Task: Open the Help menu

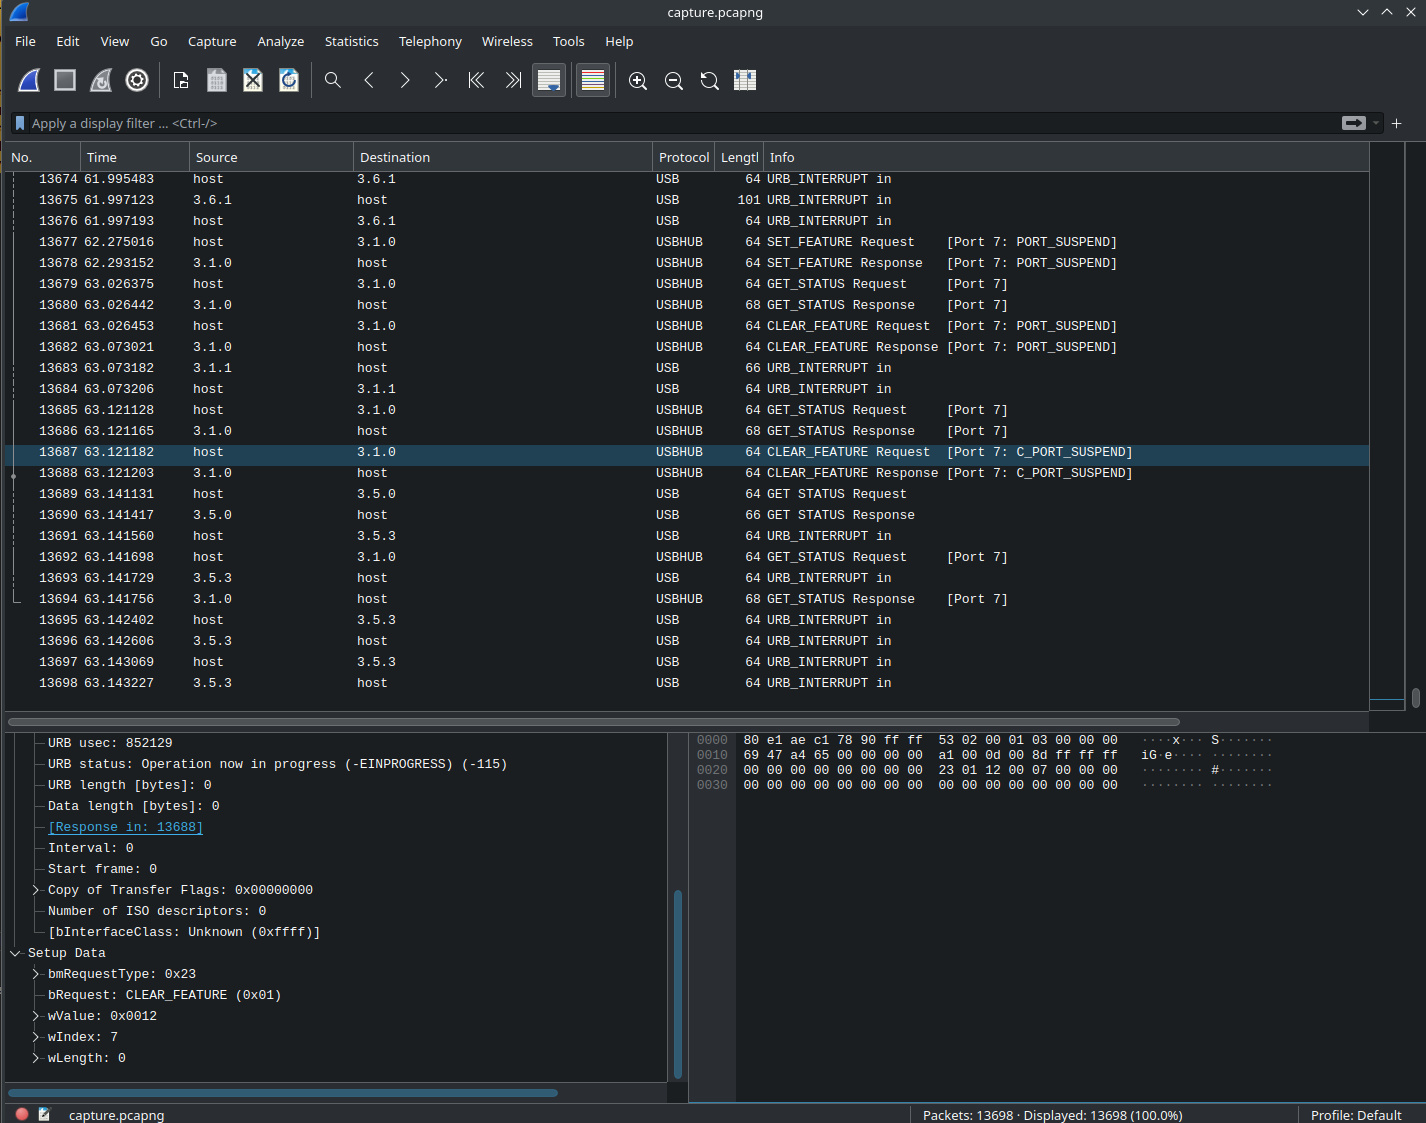Action: click(x=619, y=41)
